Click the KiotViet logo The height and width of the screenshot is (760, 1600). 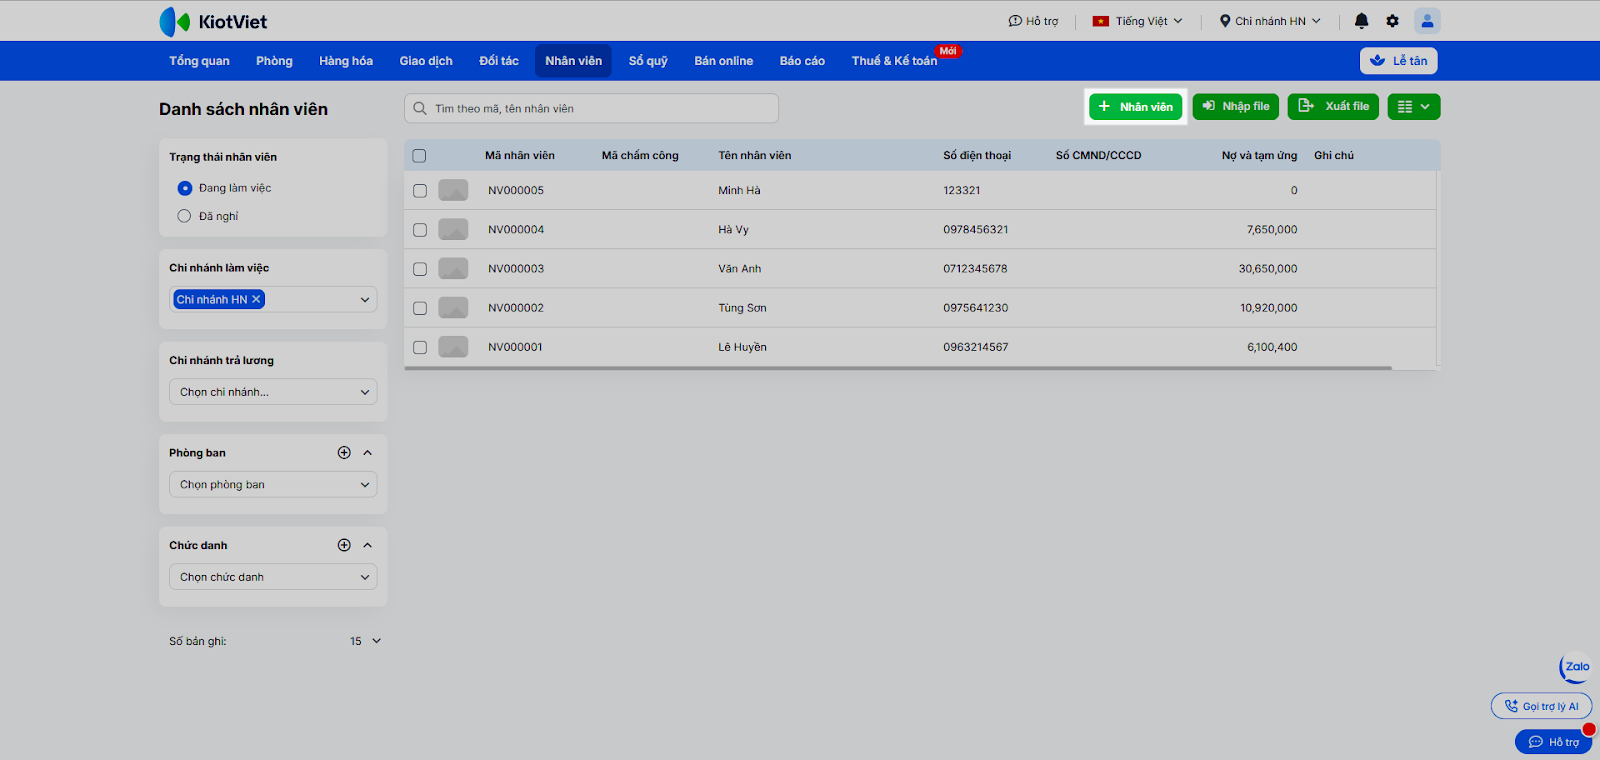(213, 21)
